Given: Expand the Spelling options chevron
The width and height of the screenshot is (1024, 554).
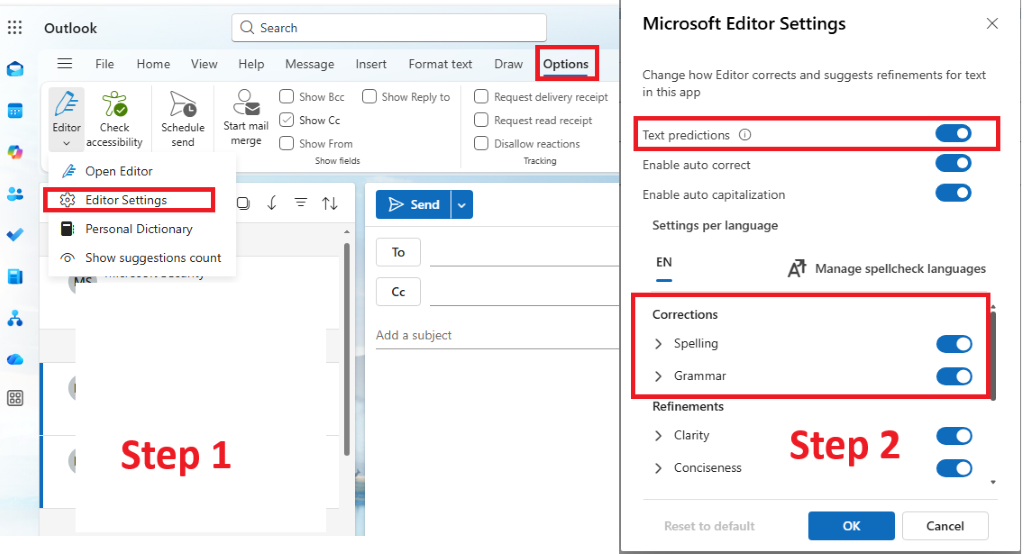Looking at the screenshot, I should [x=658, y=344].
